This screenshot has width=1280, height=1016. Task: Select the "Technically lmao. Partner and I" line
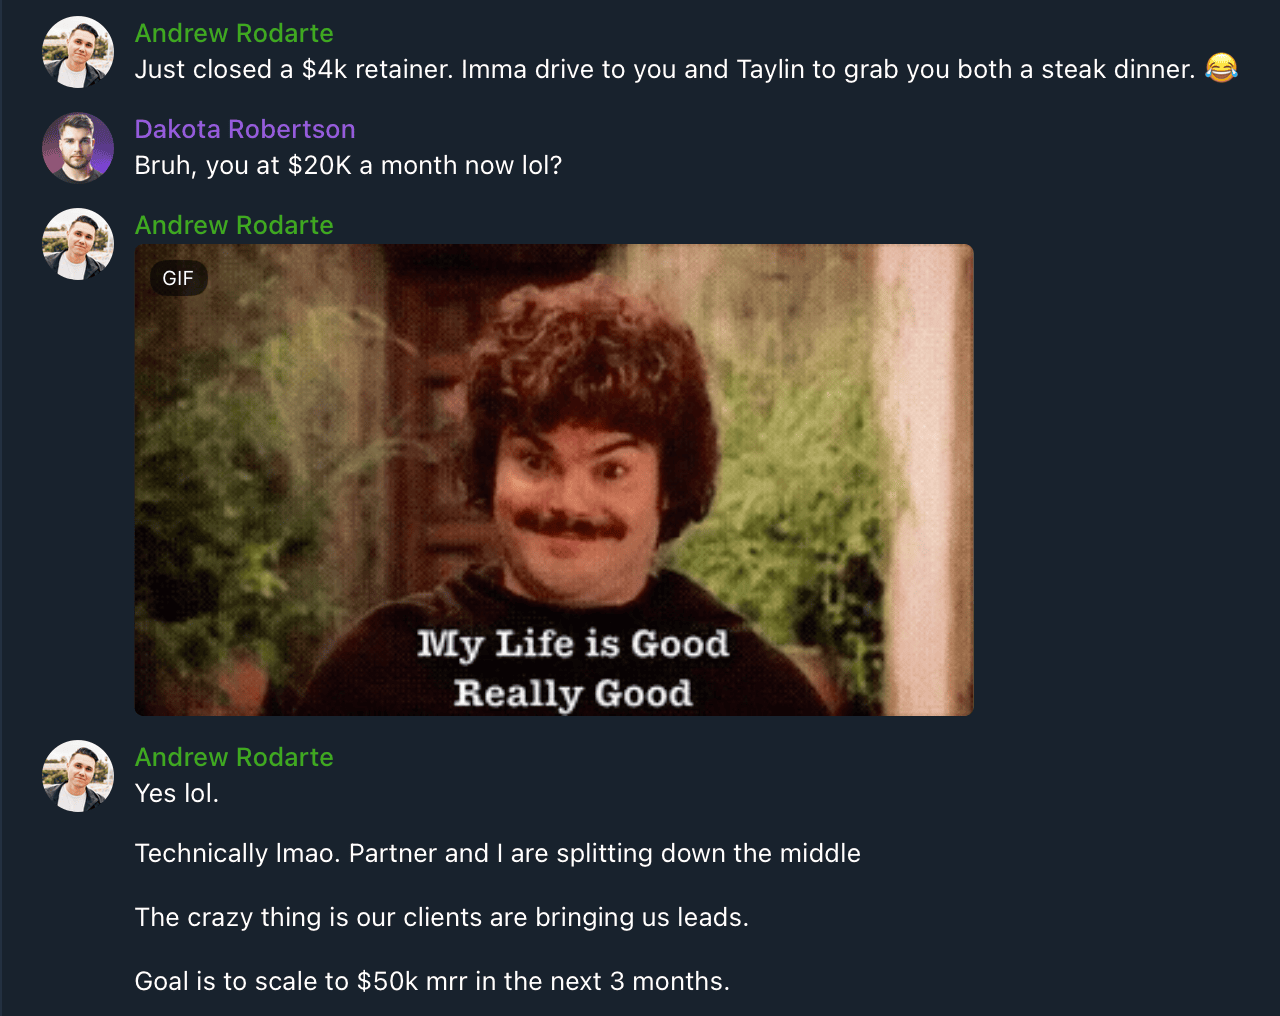498,853
